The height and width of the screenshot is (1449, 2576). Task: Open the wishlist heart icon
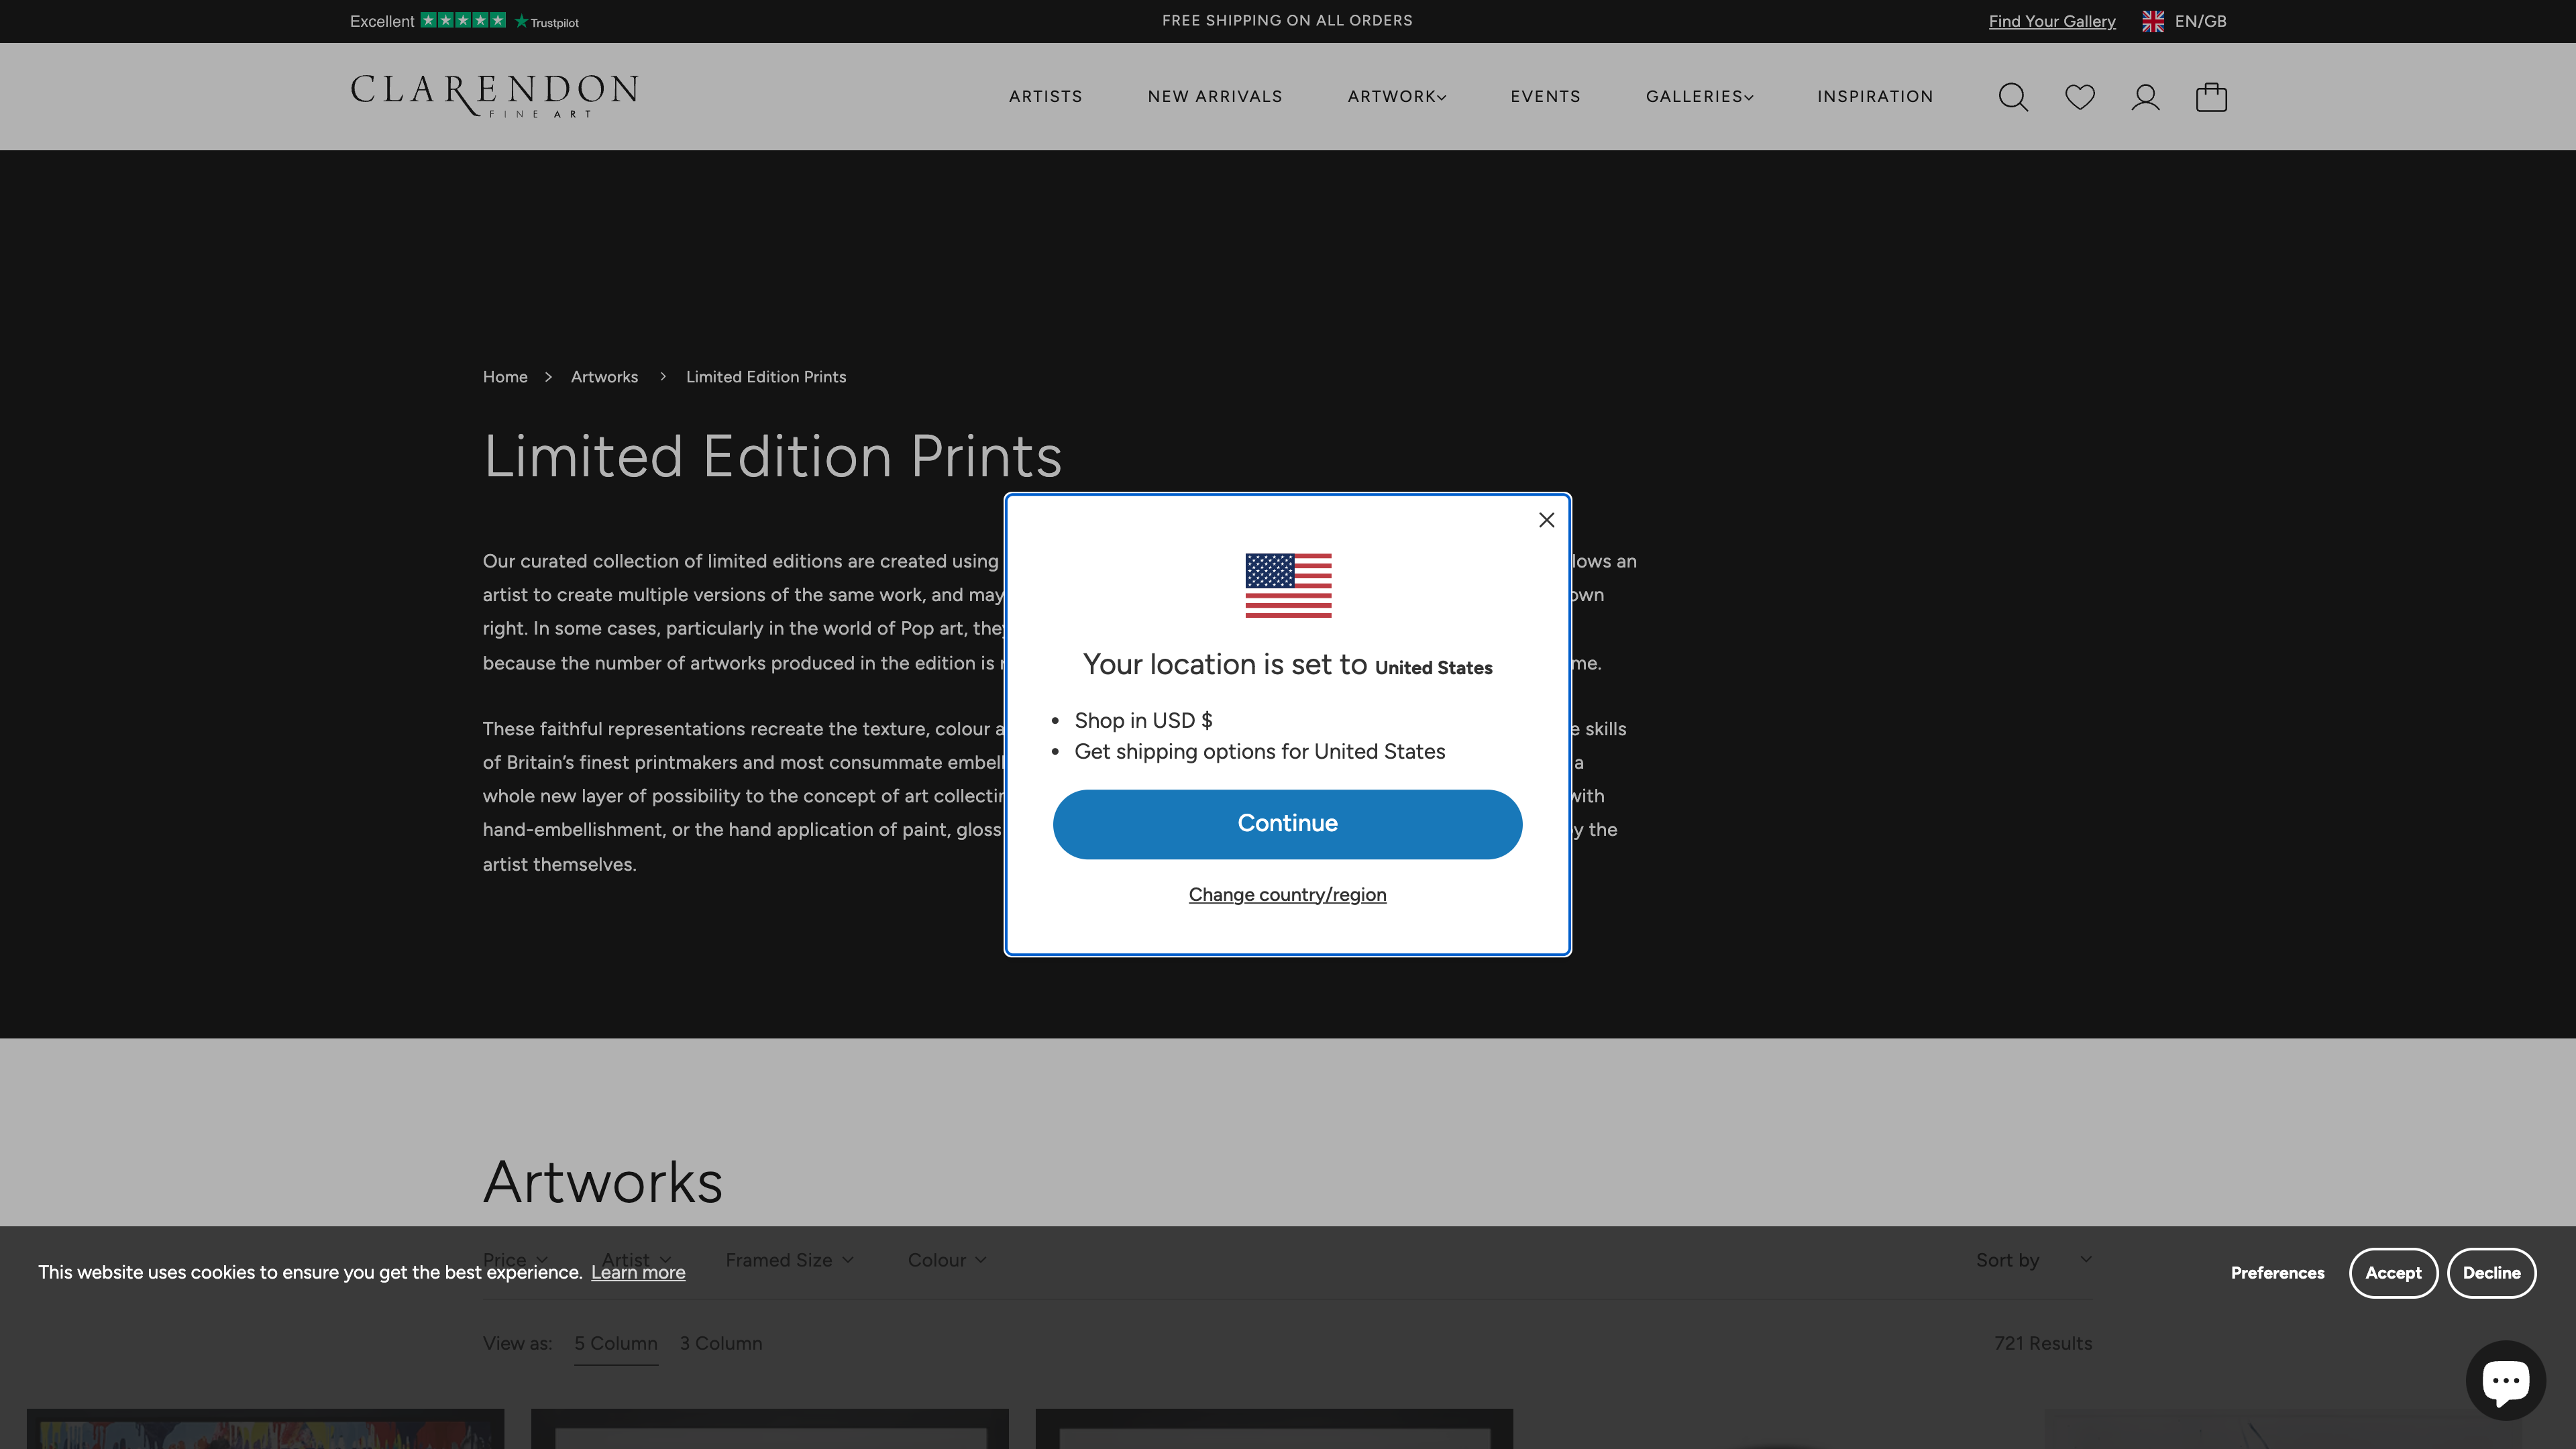point(2080,96)
